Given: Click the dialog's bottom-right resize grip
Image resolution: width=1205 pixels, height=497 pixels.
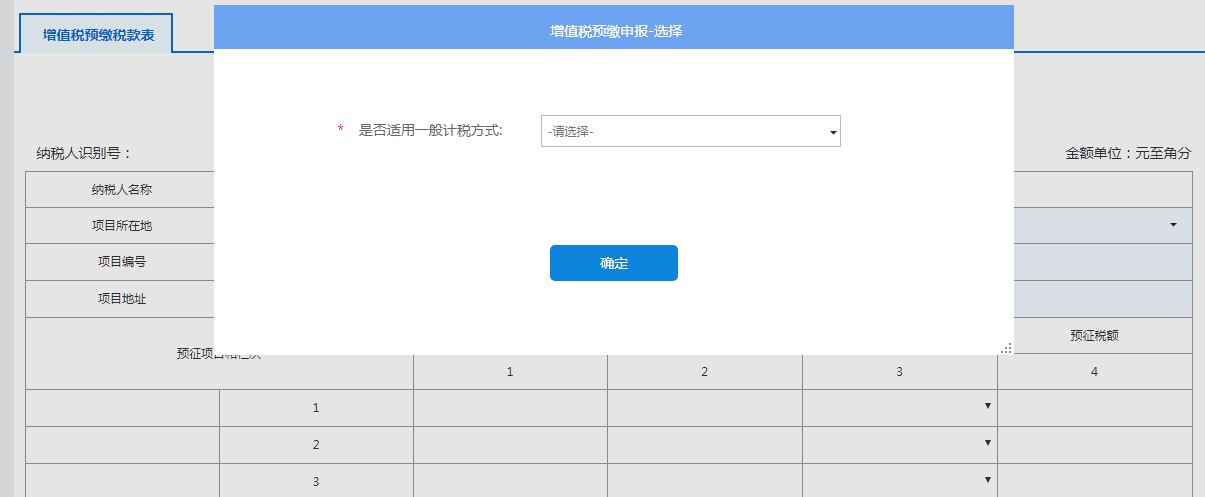Looking at the screenshot, I should pos(1006,348).
